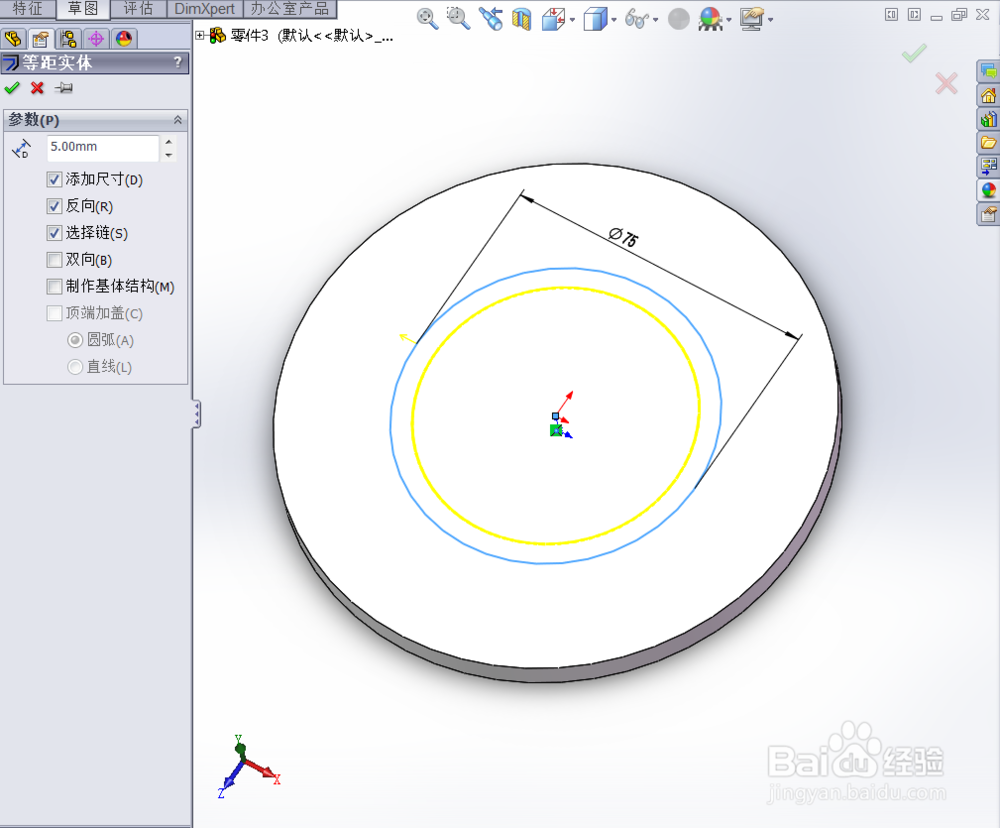Switch to the 评估 tab
Image resolution: width=1000 pixels, height=828 pixels.
click(x=138, y=8)
